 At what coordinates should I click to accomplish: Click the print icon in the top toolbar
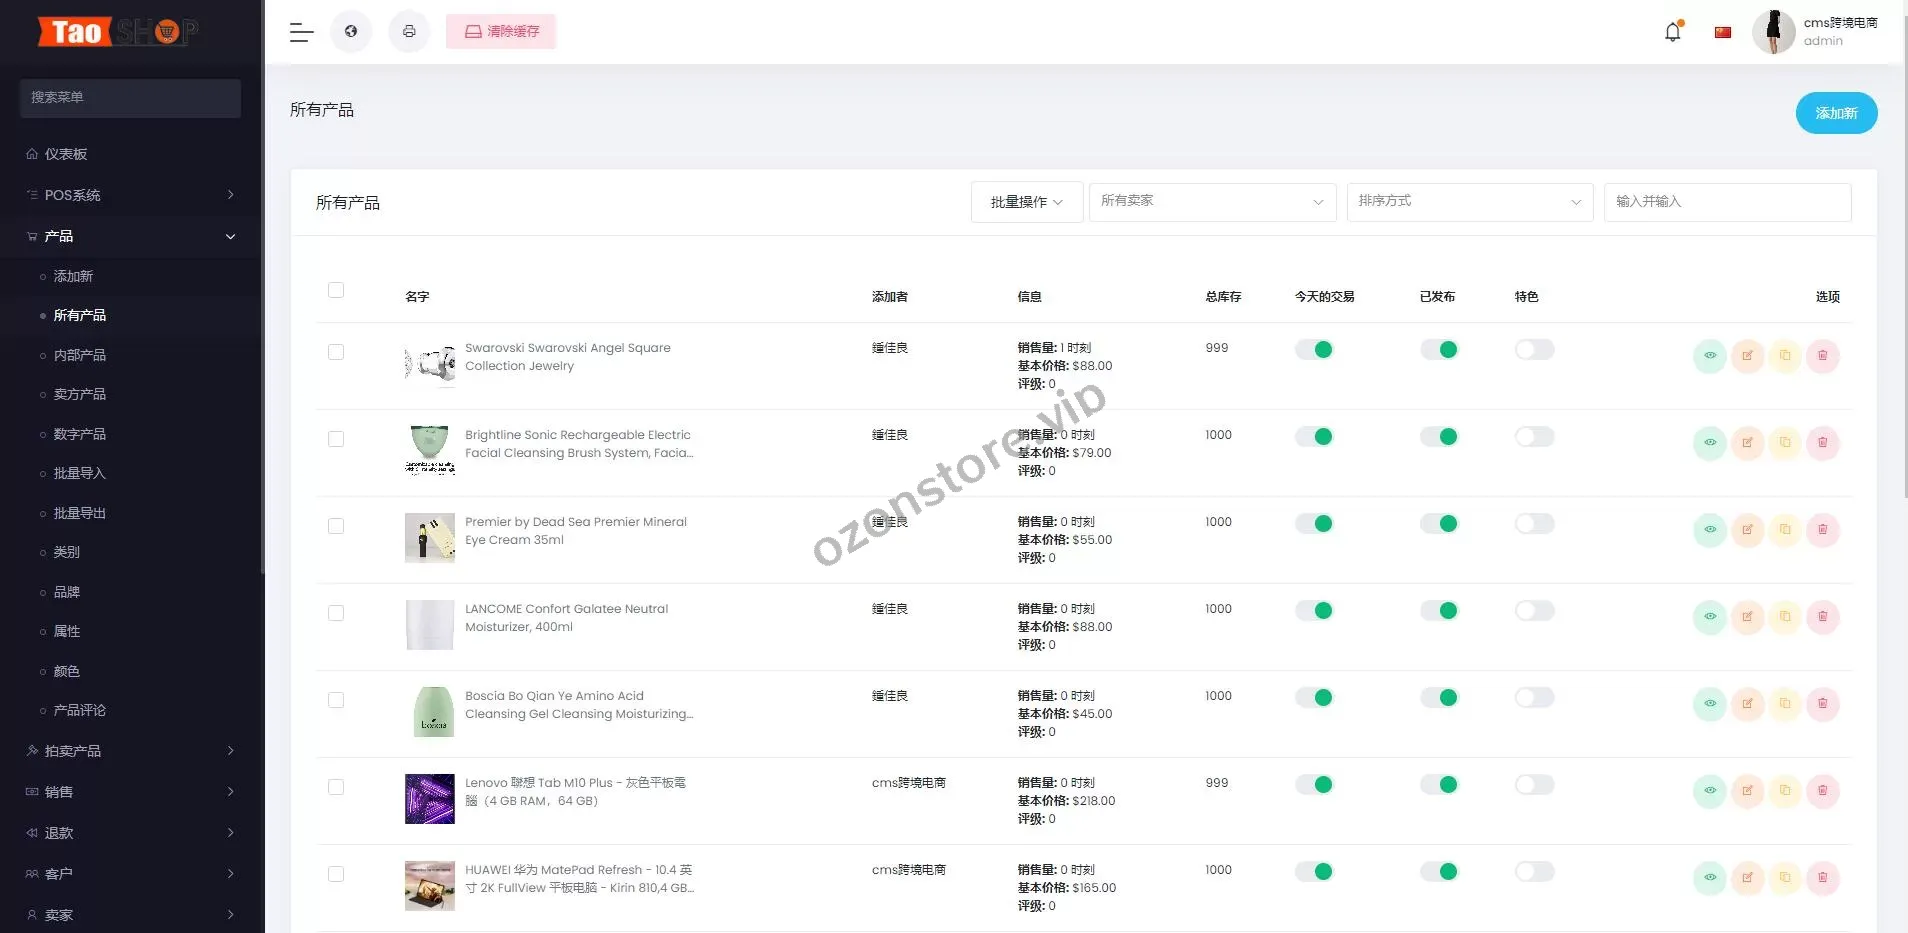pos(409,31)
